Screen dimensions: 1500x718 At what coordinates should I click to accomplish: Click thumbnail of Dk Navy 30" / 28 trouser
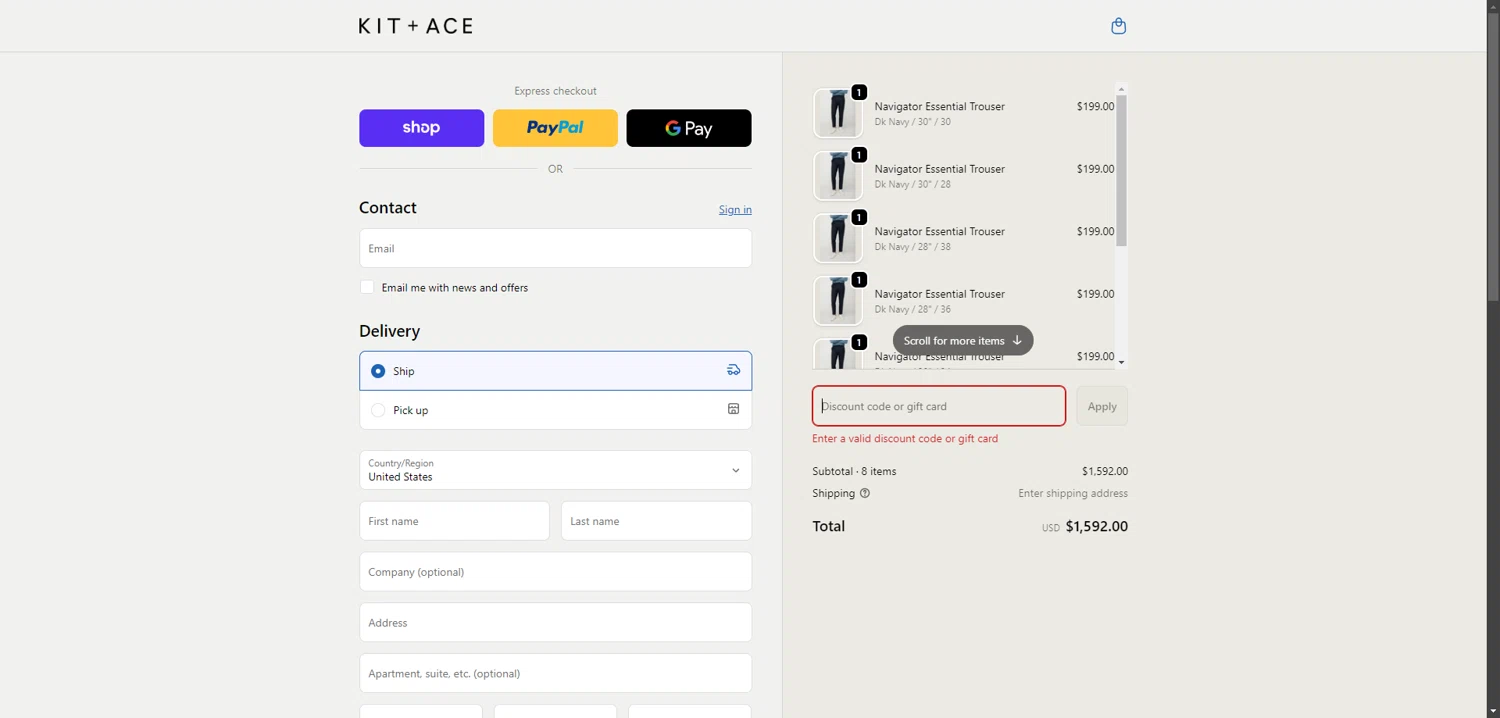(x=837, y=176)
